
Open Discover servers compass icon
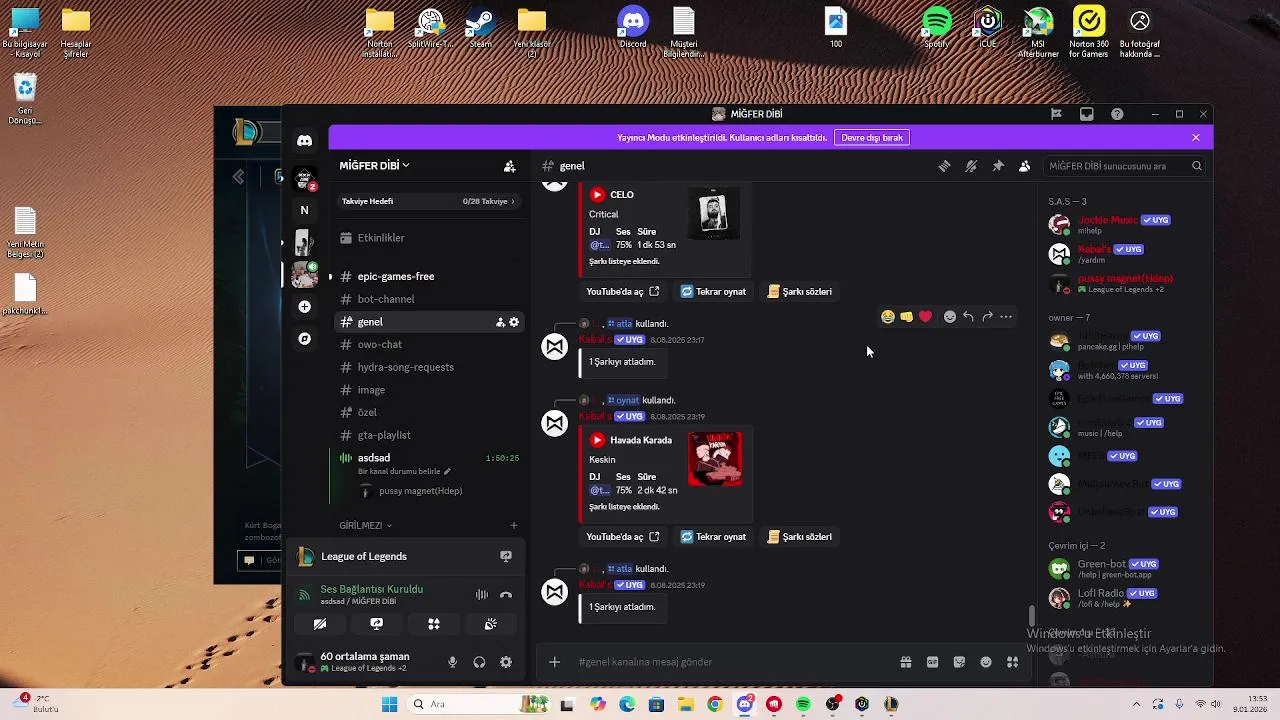(304, 339)
